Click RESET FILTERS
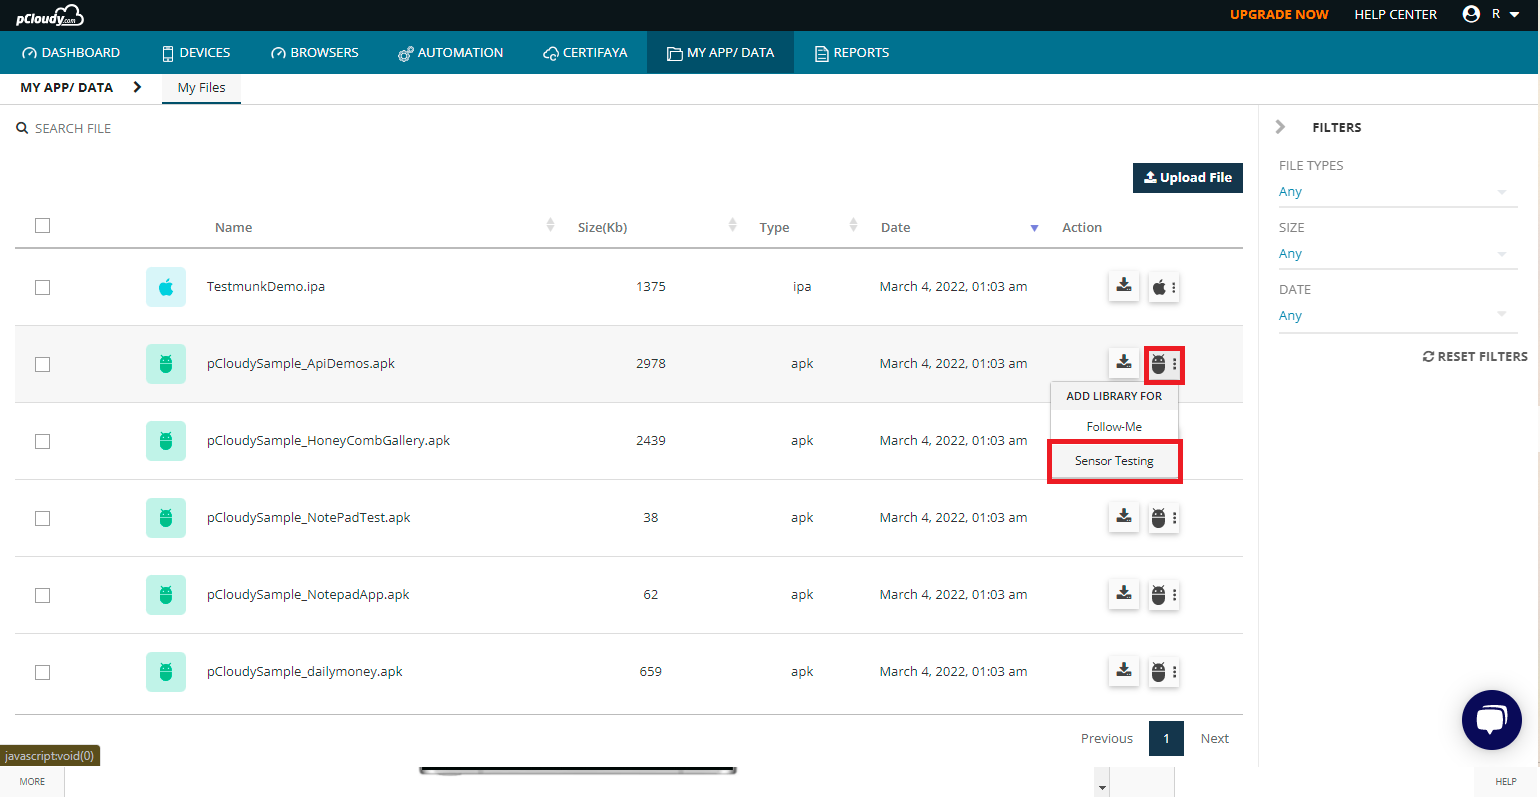The height and width of the screenshot is (797, 1540). [x=1475, y=356]
